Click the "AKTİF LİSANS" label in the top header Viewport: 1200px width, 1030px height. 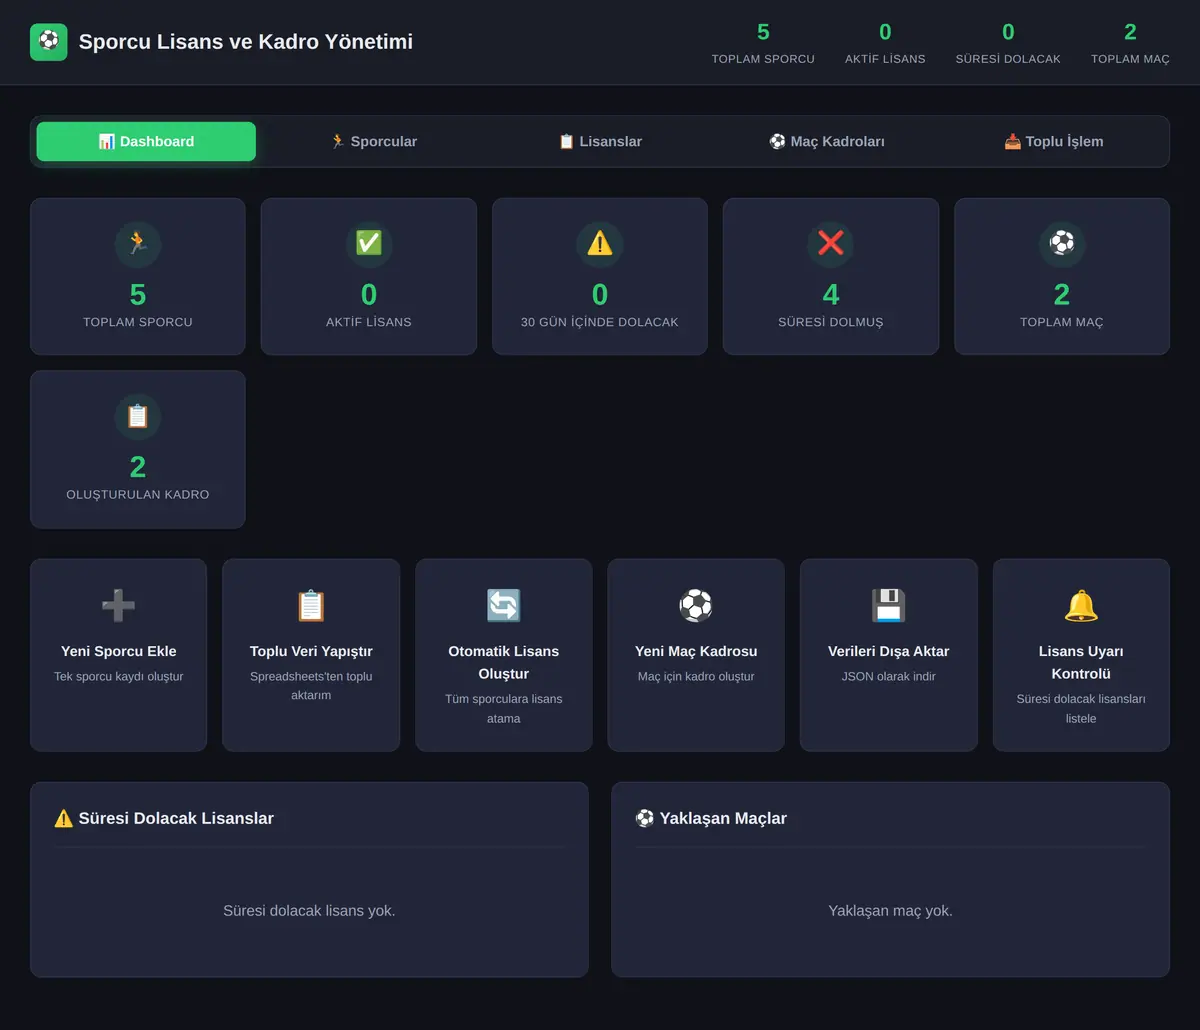[885, 59]
